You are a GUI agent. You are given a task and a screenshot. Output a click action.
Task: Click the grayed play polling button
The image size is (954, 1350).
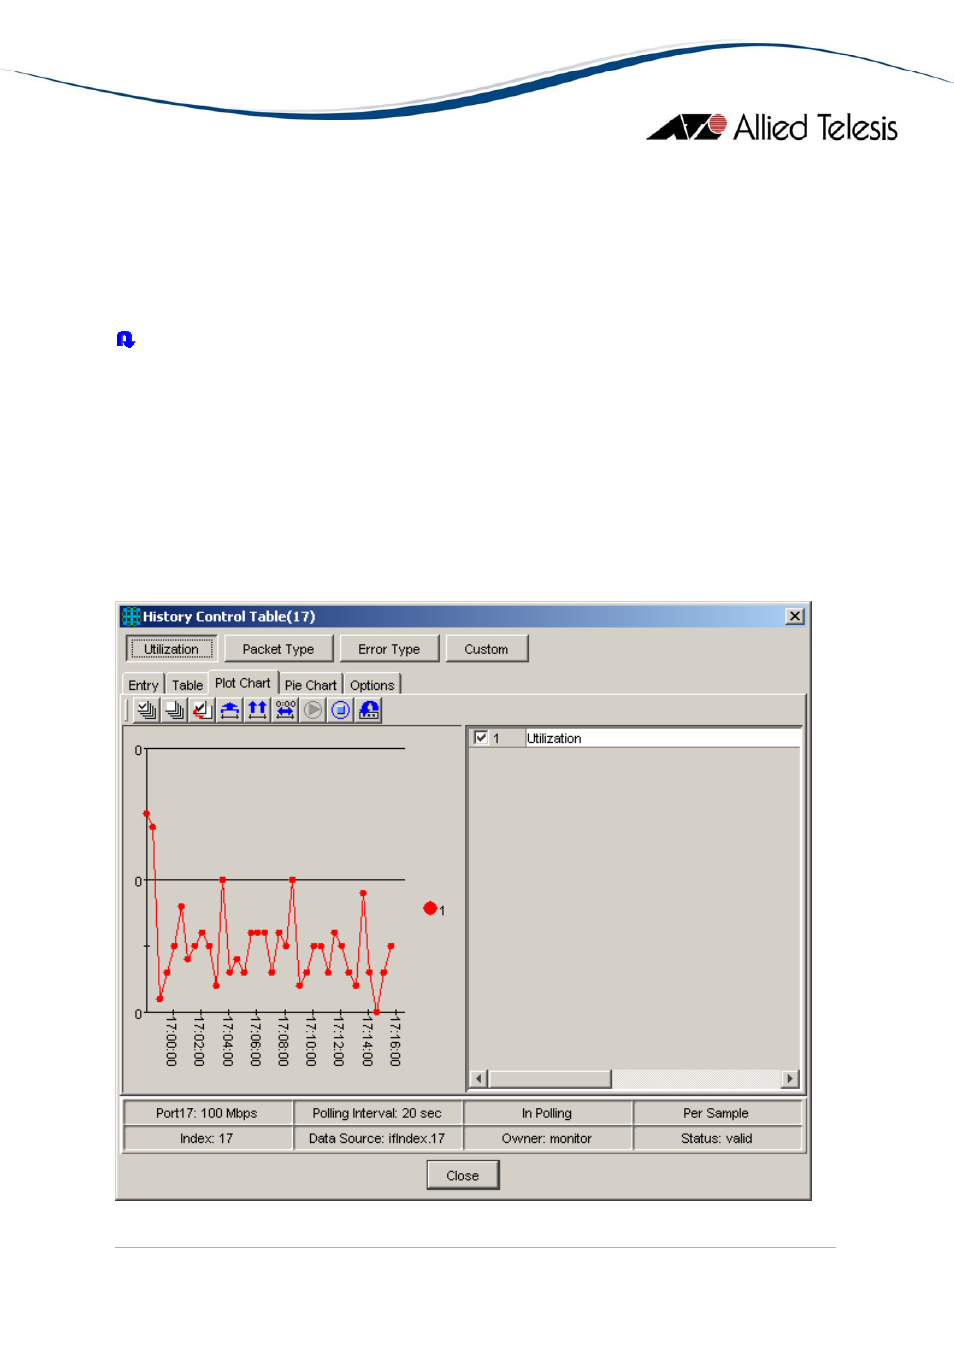(x=314, y=710)
